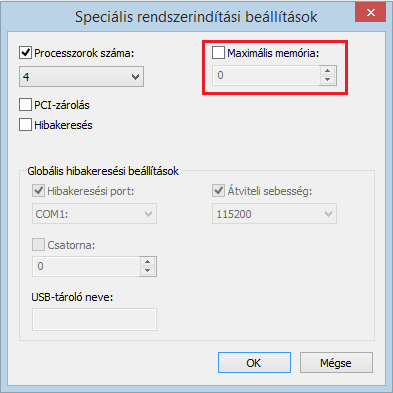The image size is (393, 393).
Task: Enable the Hibakeresés checkbox
Action: click(x=25, y=125)
